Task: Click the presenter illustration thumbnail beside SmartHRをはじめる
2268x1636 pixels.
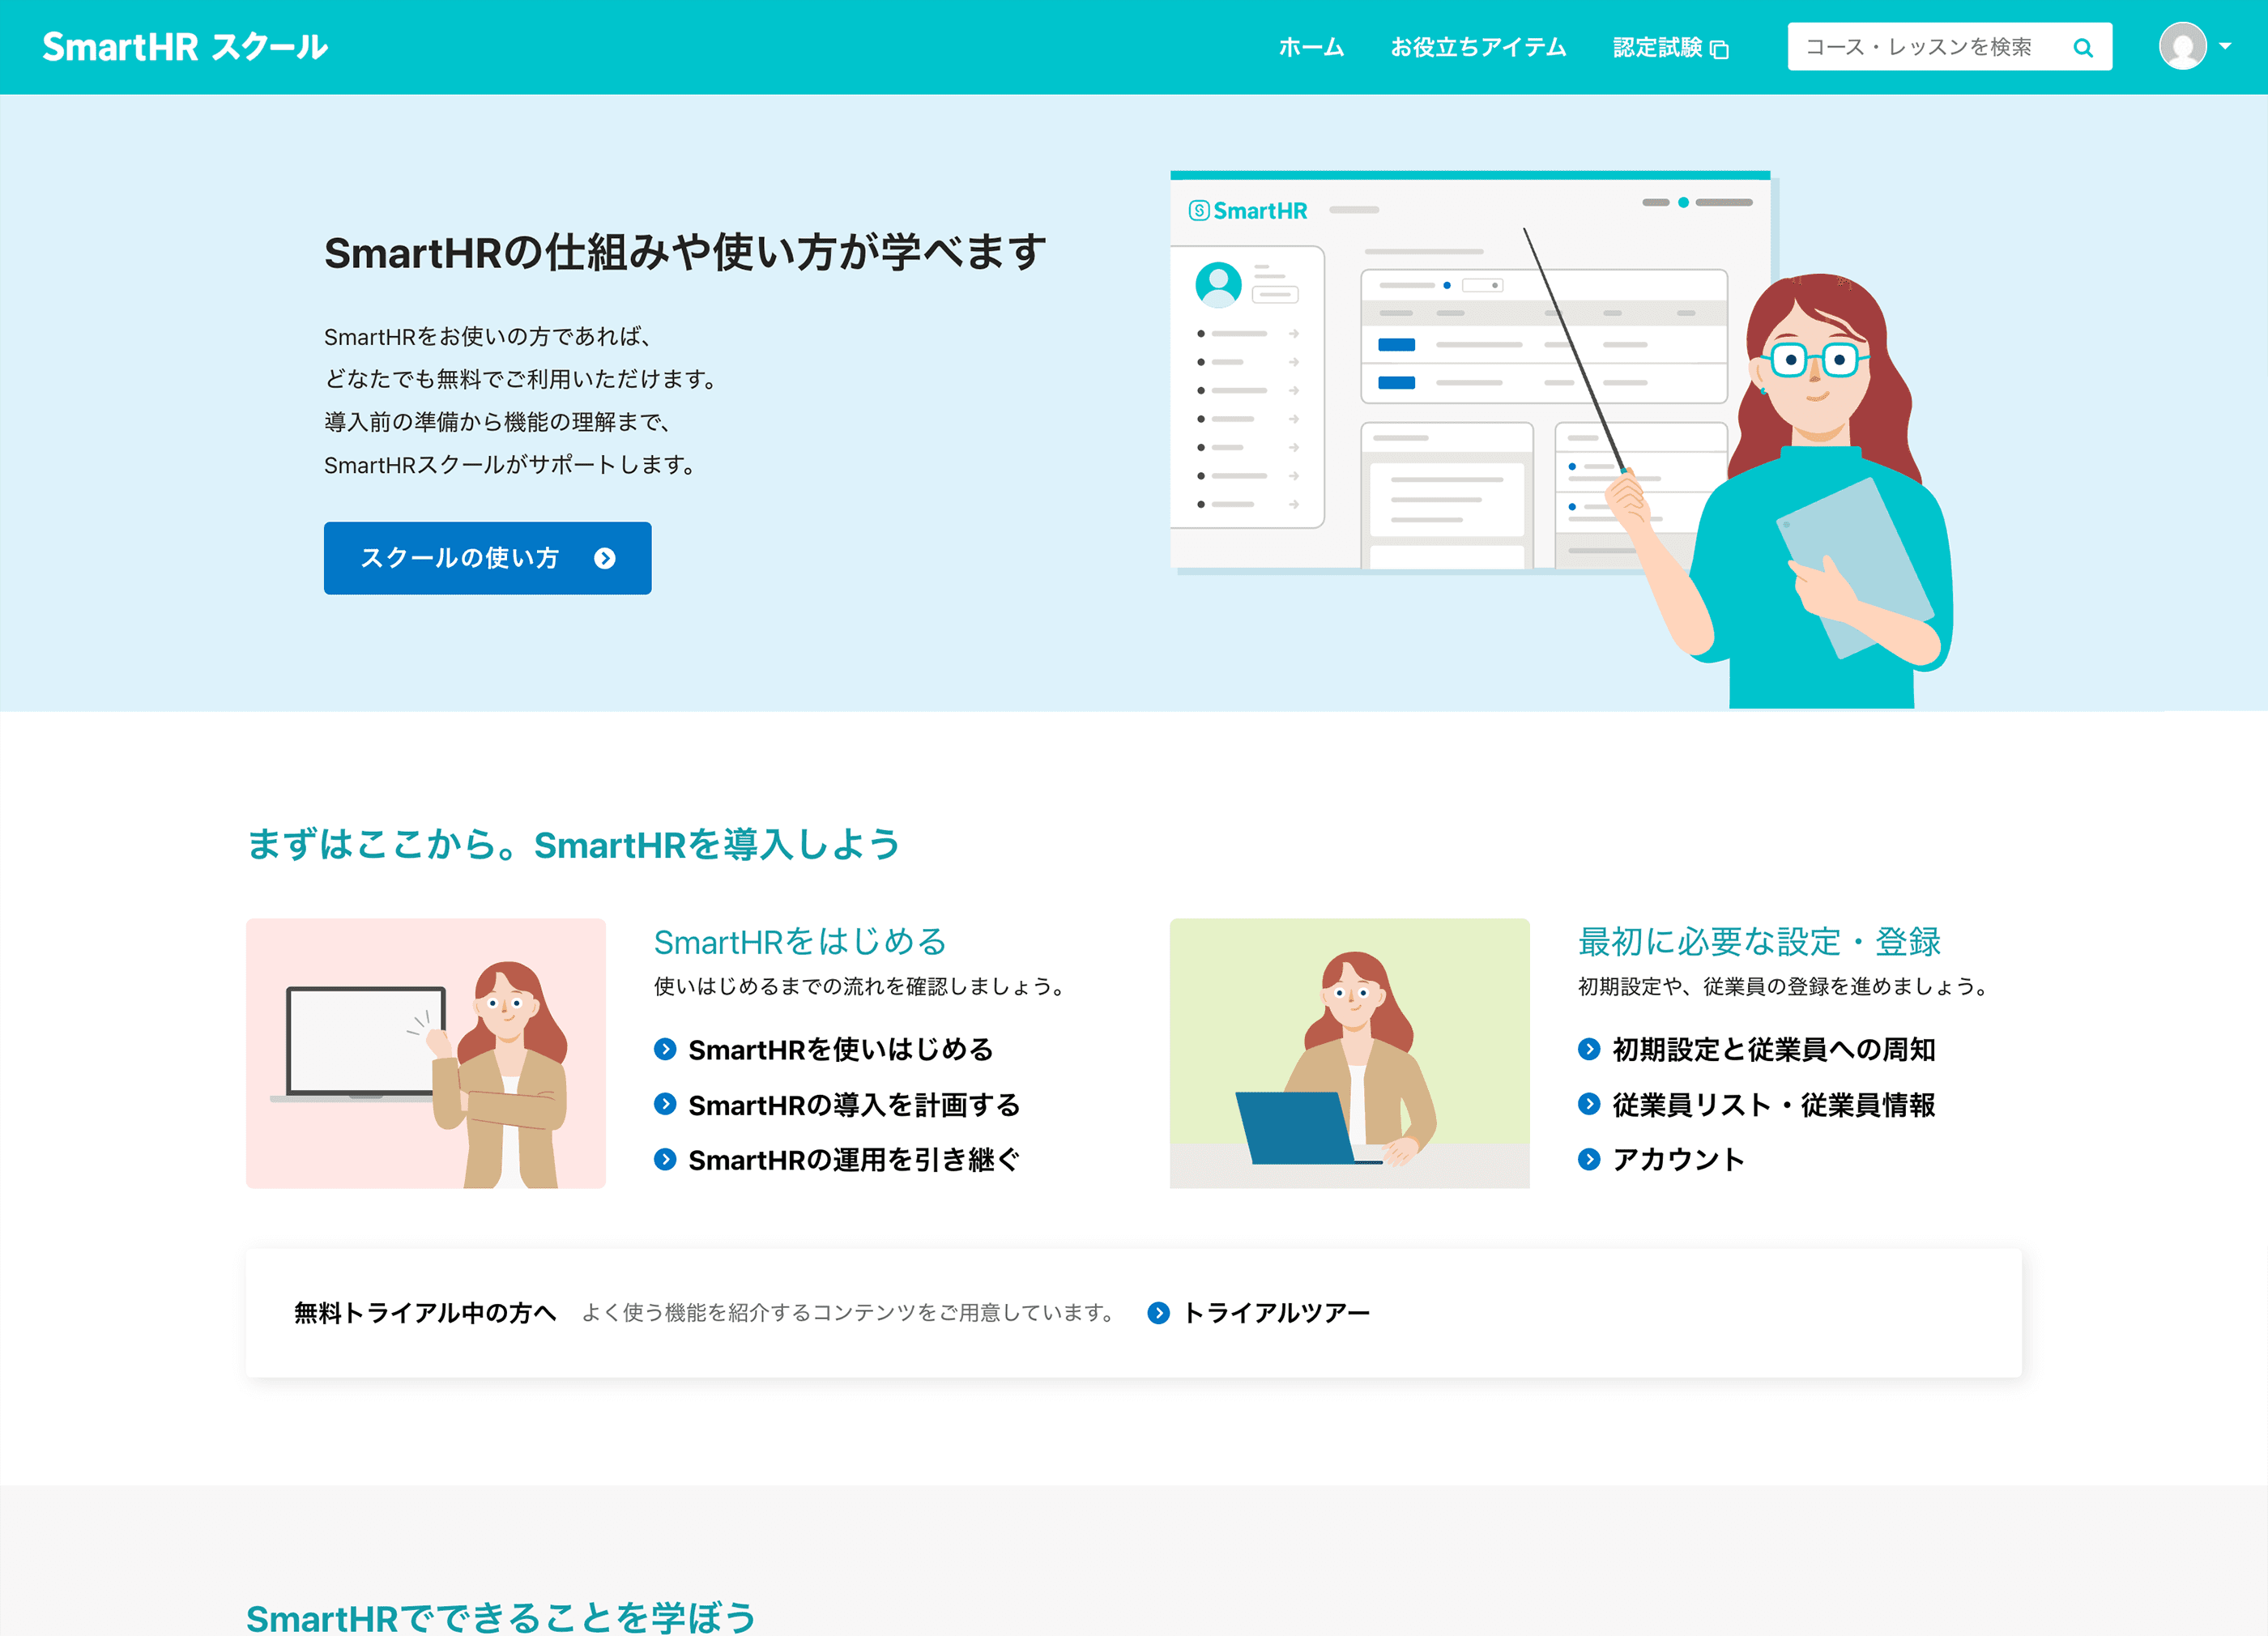Action: click(x=425, y=1051)
